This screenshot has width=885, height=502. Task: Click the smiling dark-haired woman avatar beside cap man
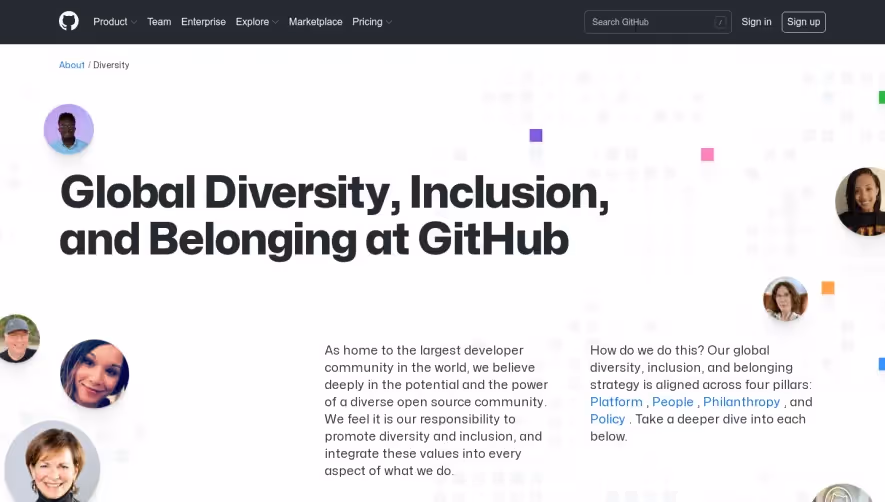[x=95, y=373]
